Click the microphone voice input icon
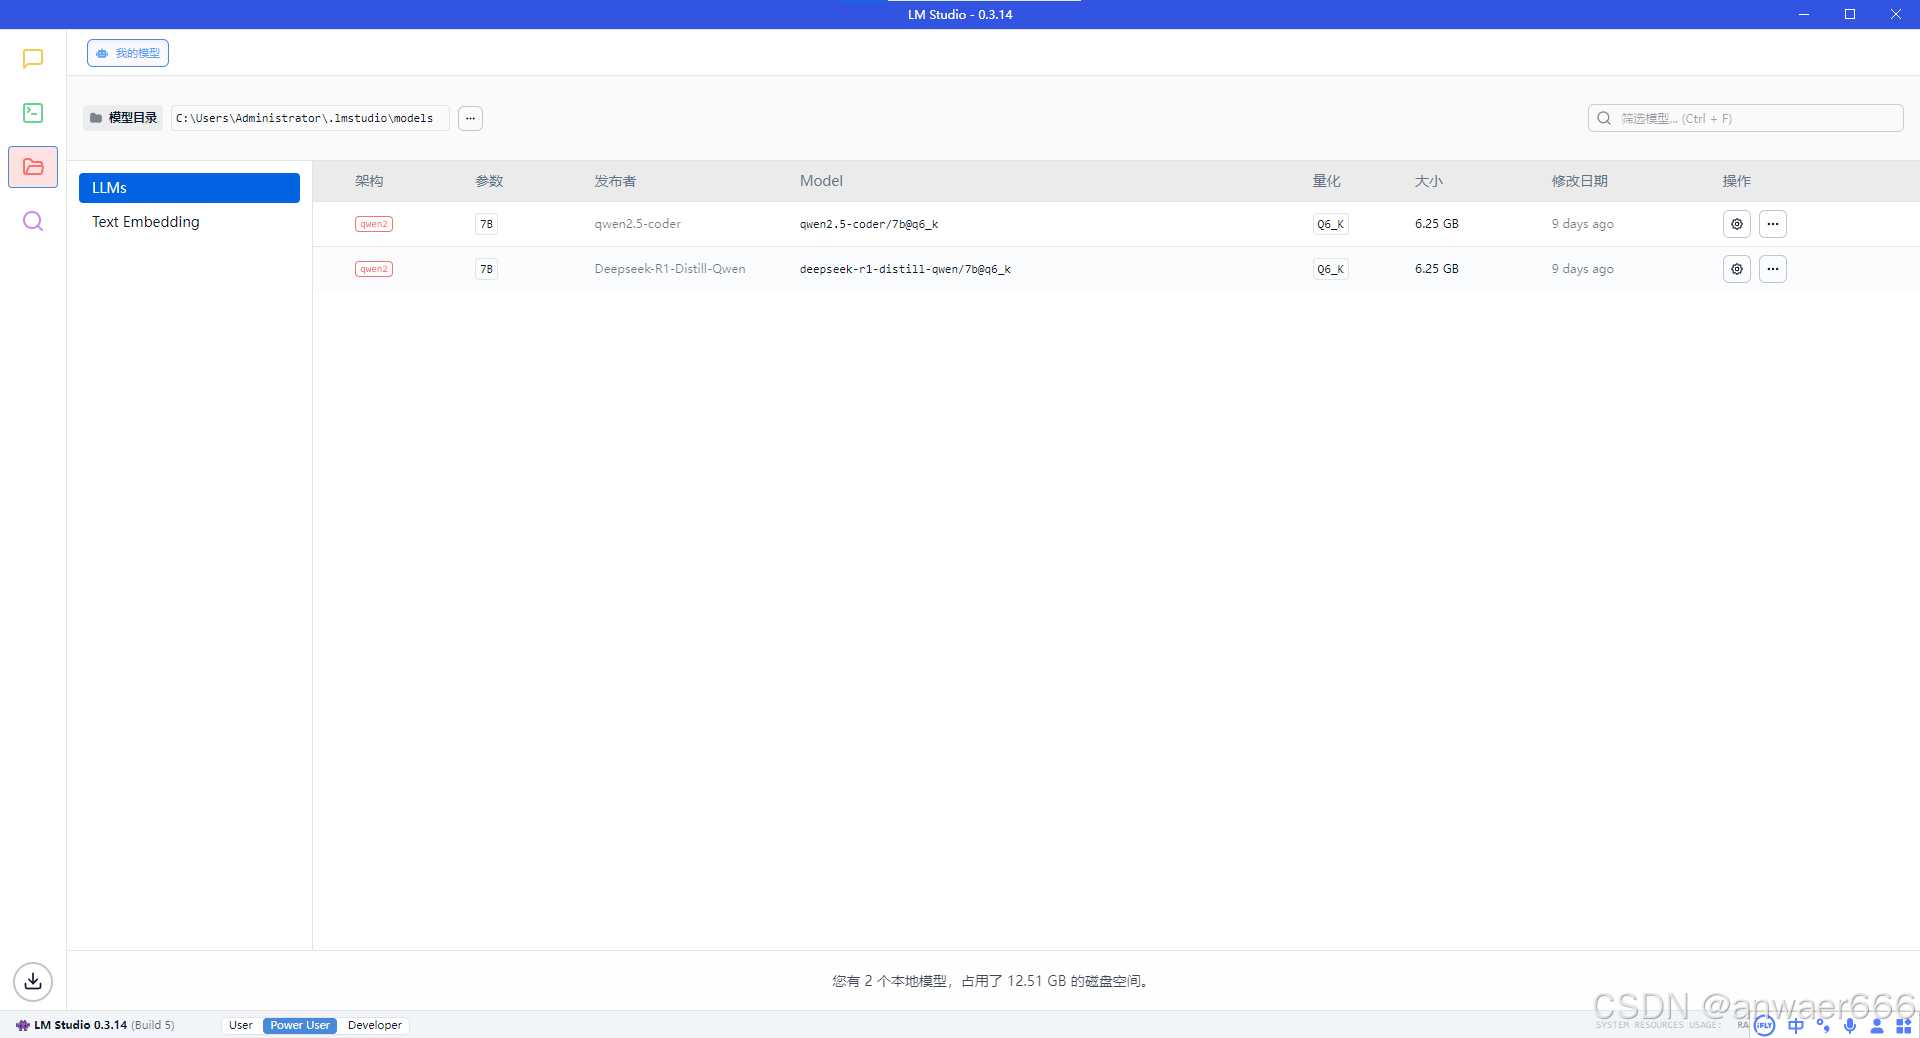This screenshot has height=1038, width=1920. tap(1850, 1026)
